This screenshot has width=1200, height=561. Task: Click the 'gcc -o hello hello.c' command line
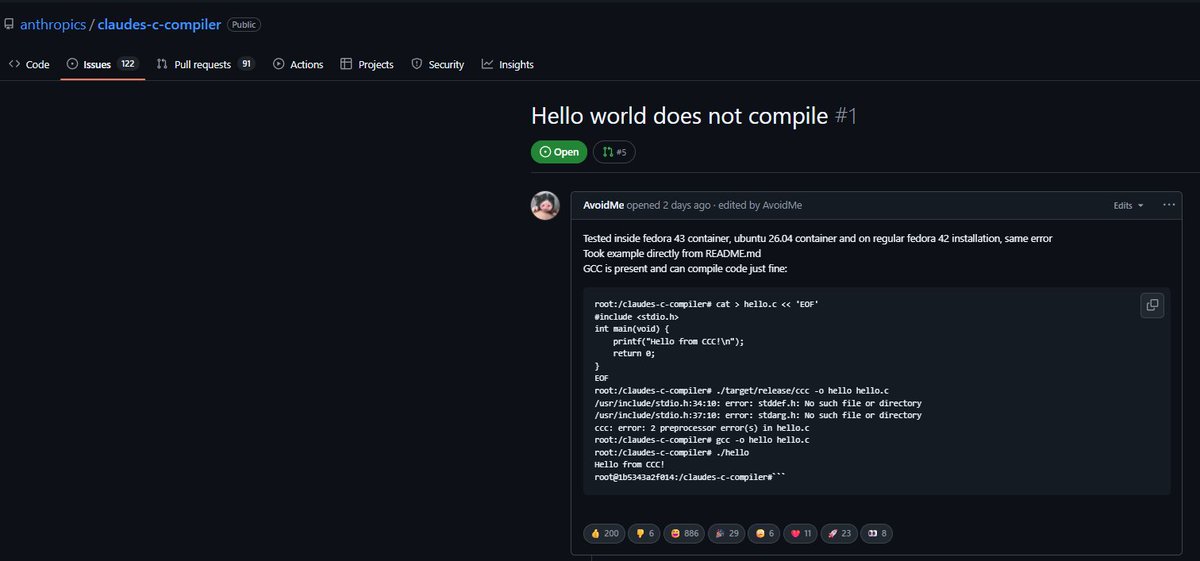click(702, 440)
